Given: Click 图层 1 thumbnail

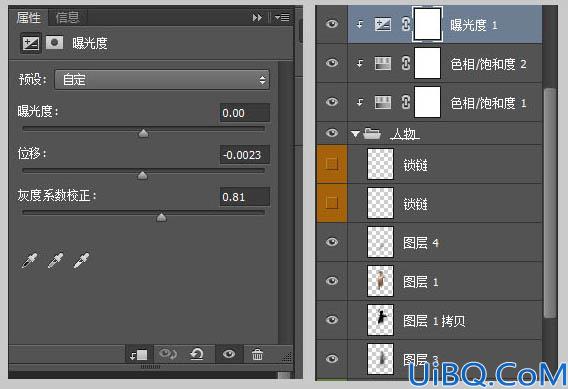Looking at the screenshot, I should pos(380,281).
